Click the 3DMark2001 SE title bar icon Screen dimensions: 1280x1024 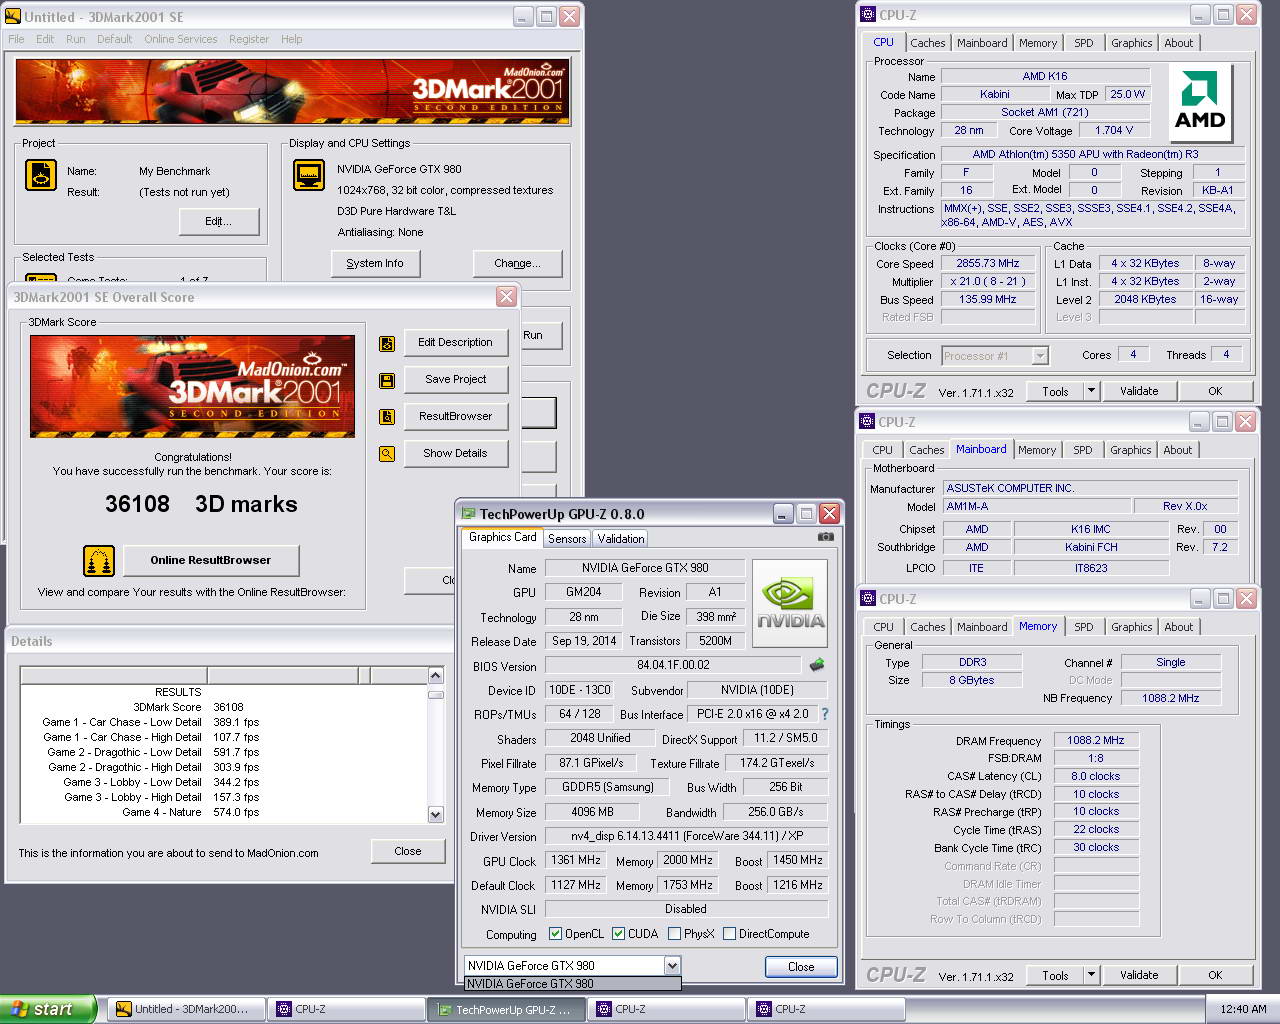[x=13, y=16]
